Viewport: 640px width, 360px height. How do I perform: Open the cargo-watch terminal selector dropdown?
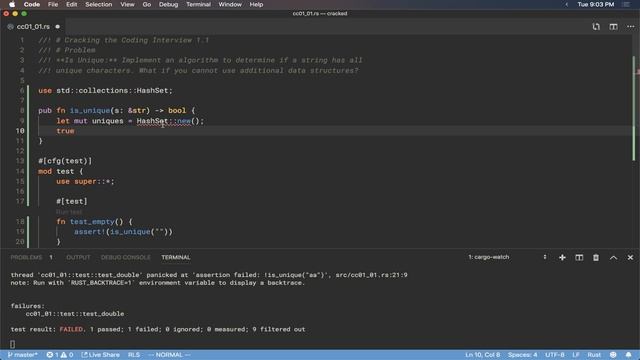point(507,257)
